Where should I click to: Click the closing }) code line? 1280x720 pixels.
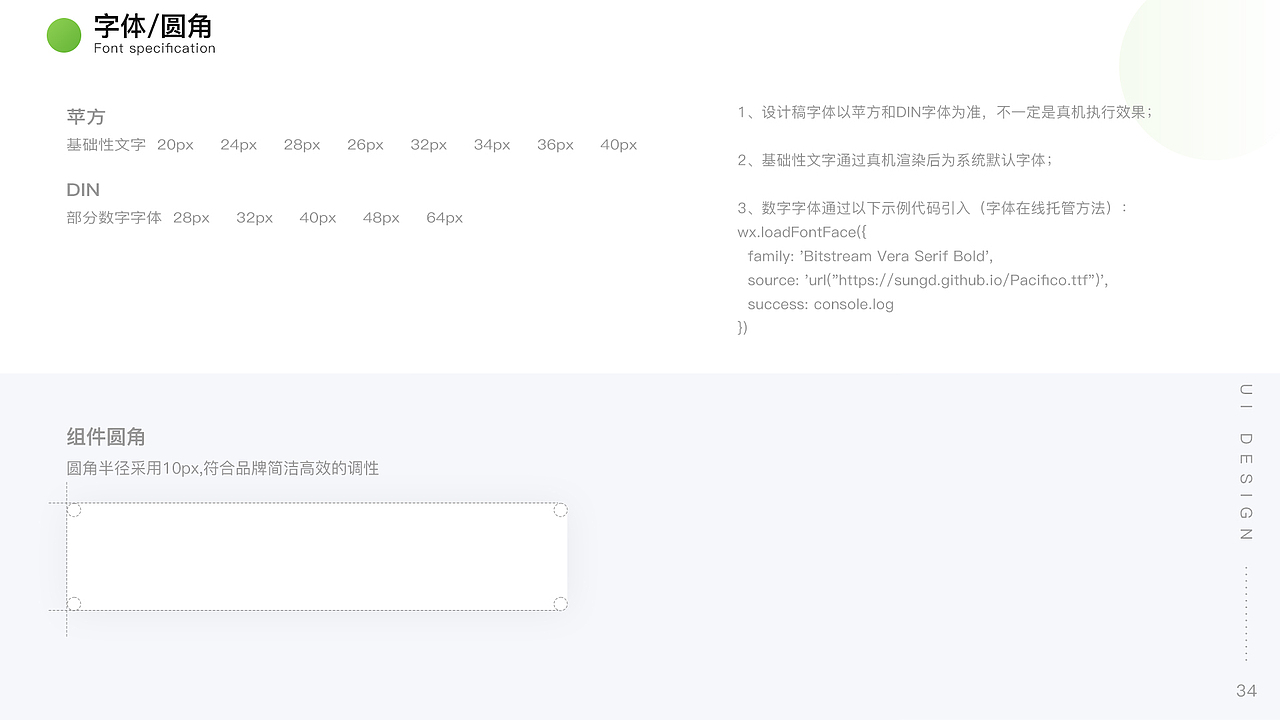point(743,327)
